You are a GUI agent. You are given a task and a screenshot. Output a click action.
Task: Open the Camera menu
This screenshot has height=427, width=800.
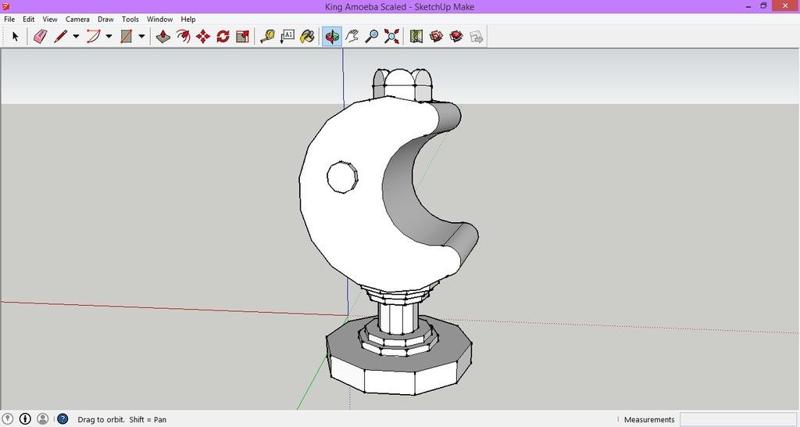coord(78,19)
